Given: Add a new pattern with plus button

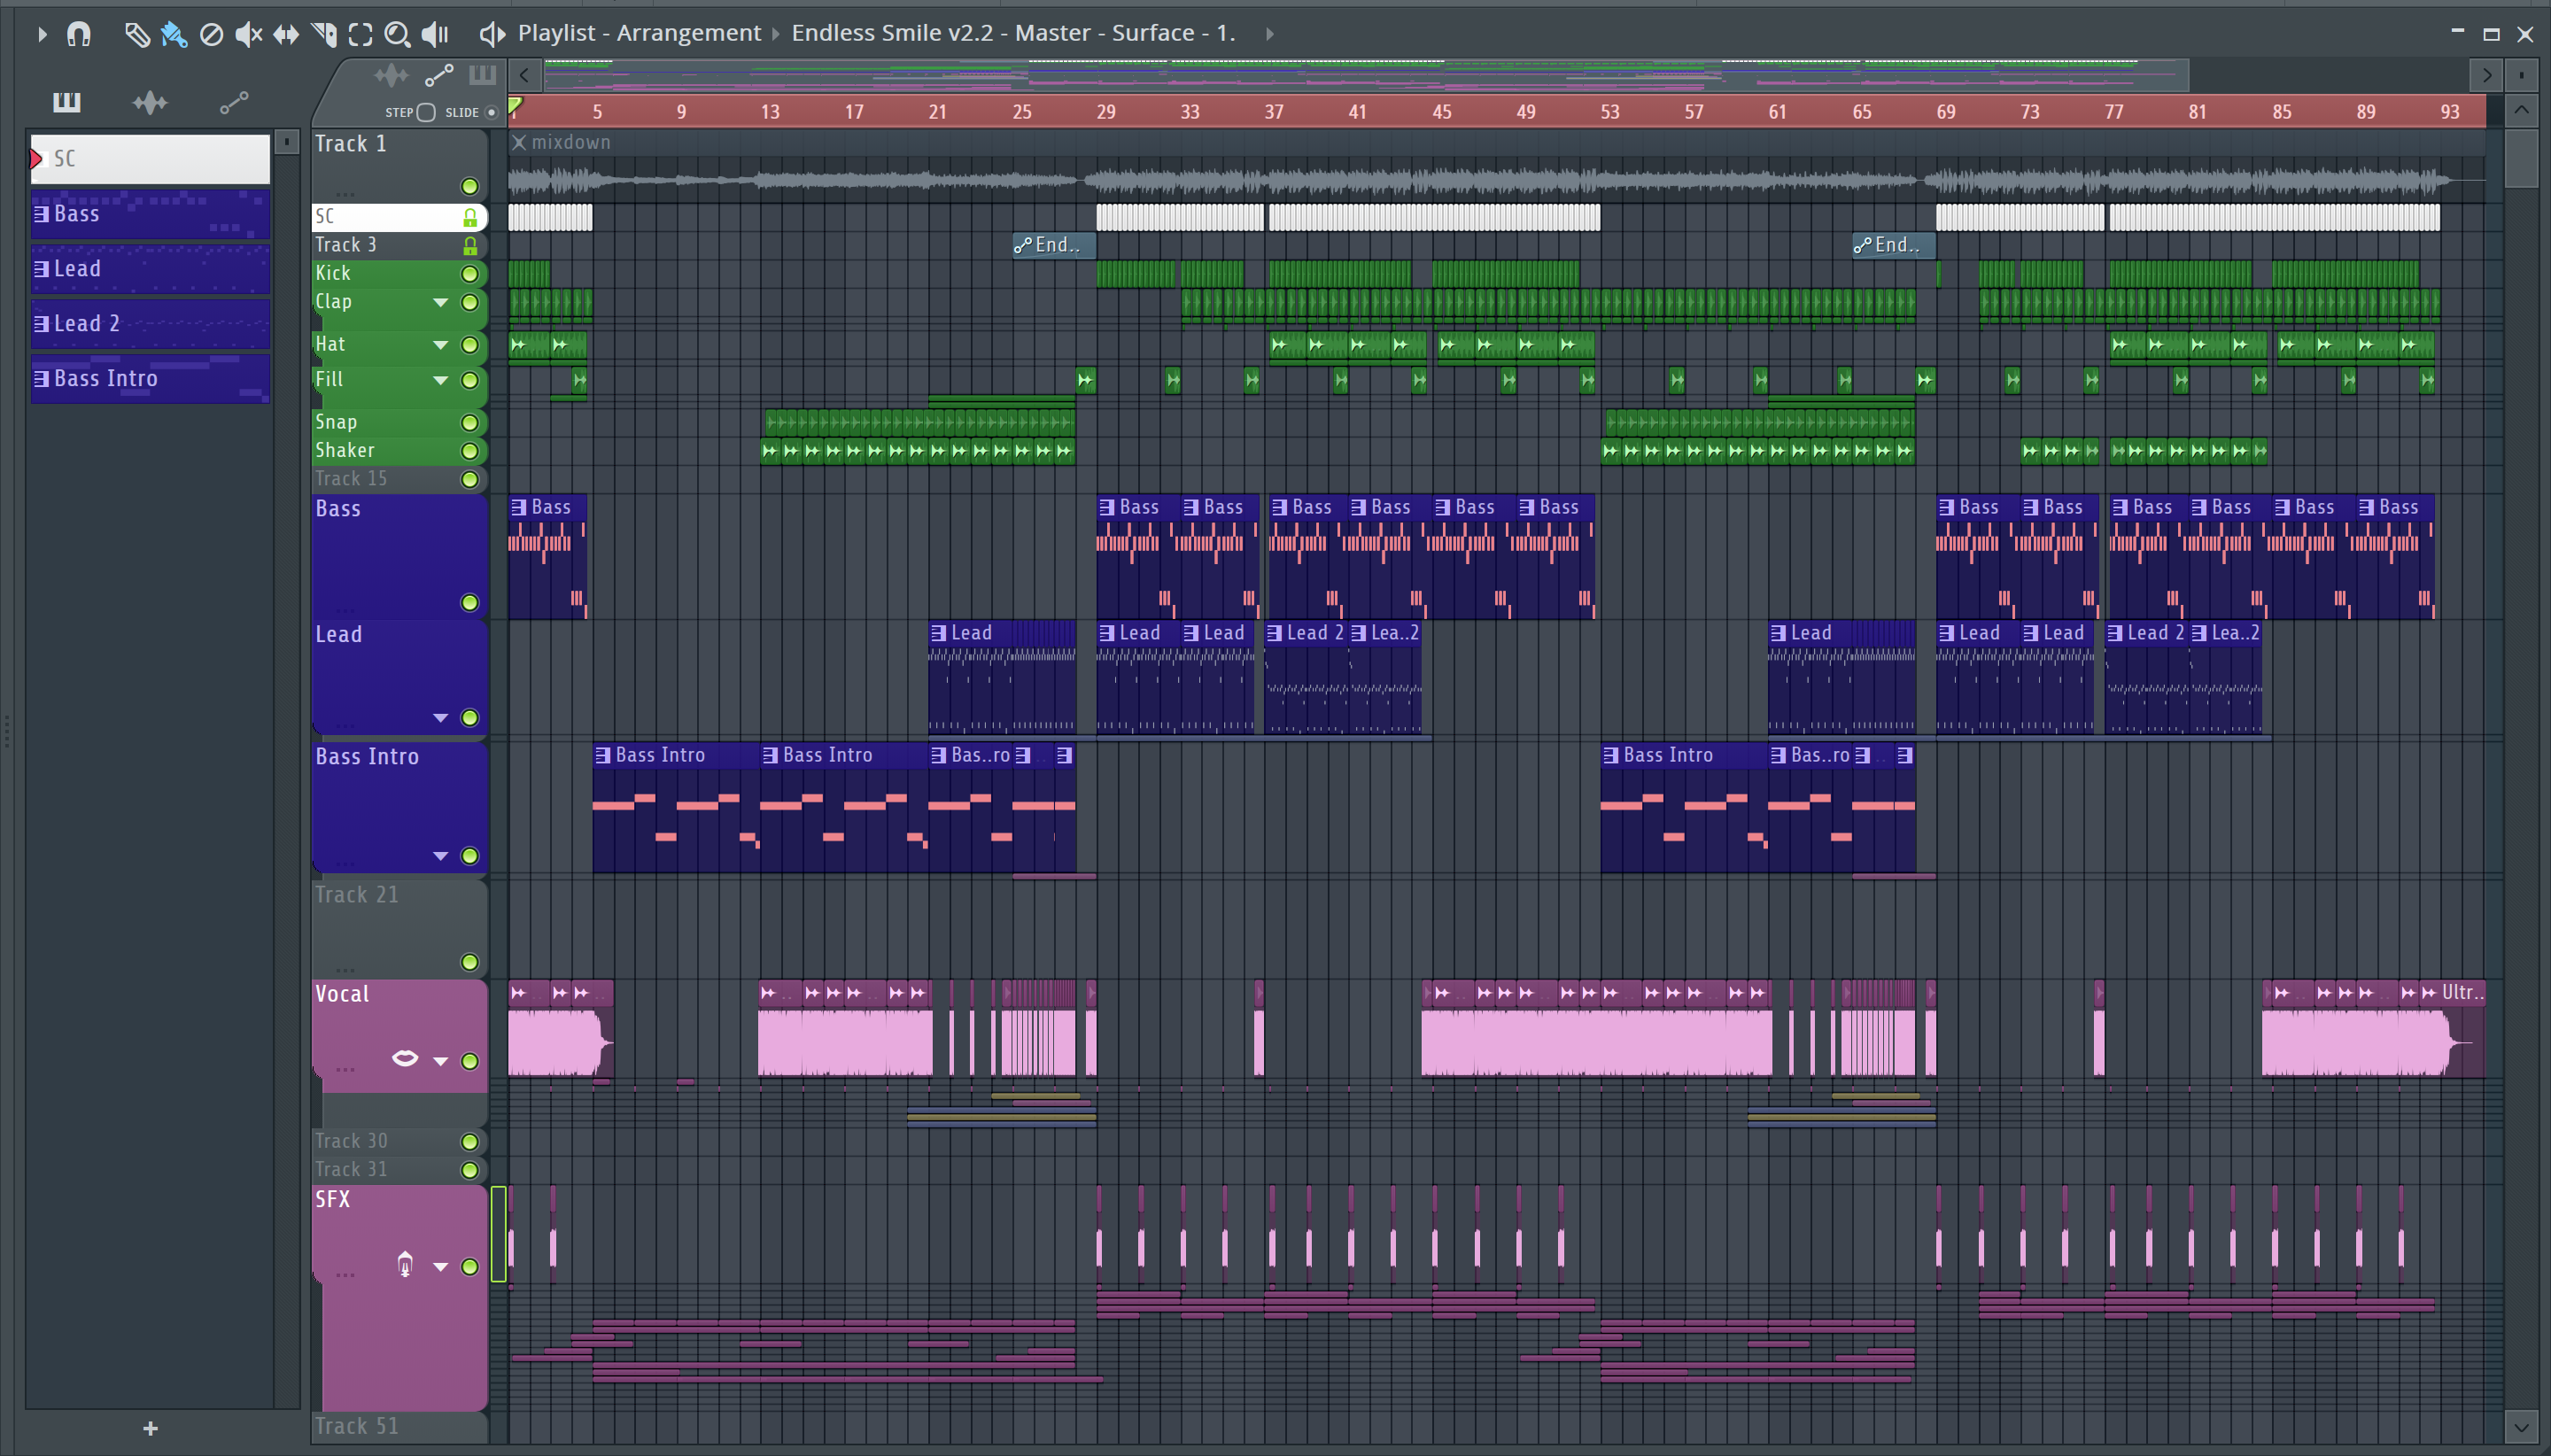Looking at the screenshot, I should (150, 1428).
